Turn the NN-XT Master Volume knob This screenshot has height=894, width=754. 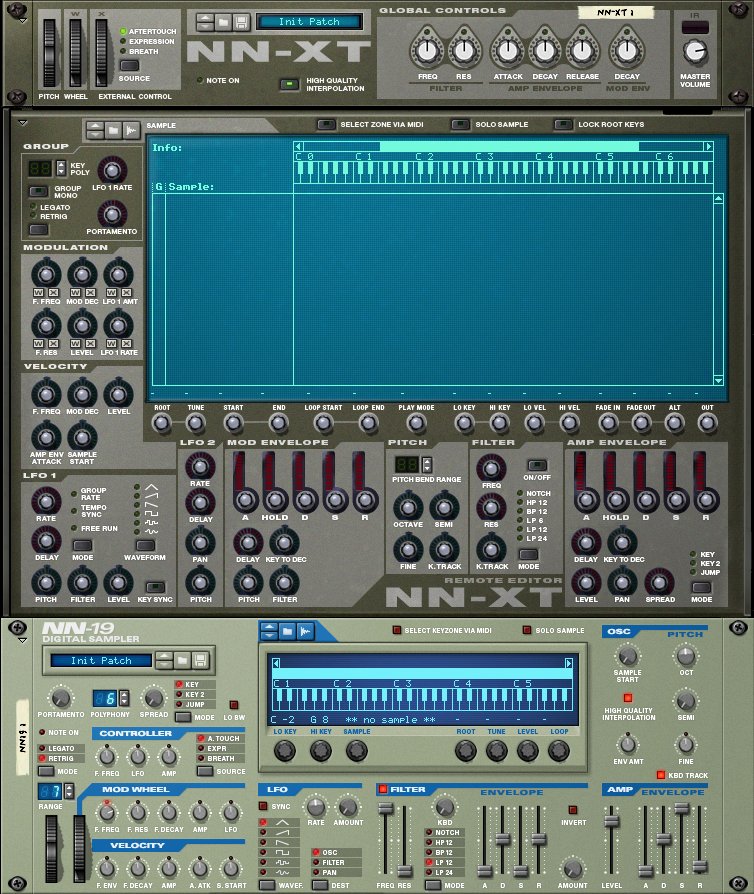coord(694,50)
